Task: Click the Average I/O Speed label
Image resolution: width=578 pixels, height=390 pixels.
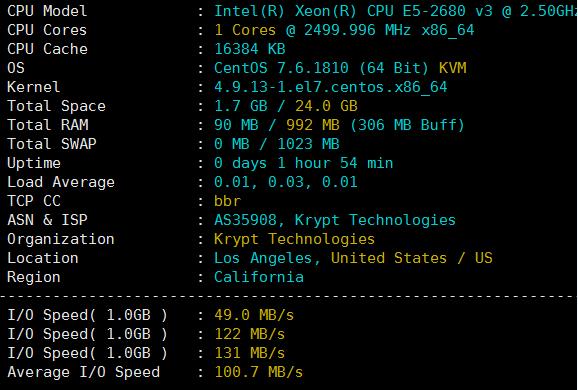Action: (84, 372)
